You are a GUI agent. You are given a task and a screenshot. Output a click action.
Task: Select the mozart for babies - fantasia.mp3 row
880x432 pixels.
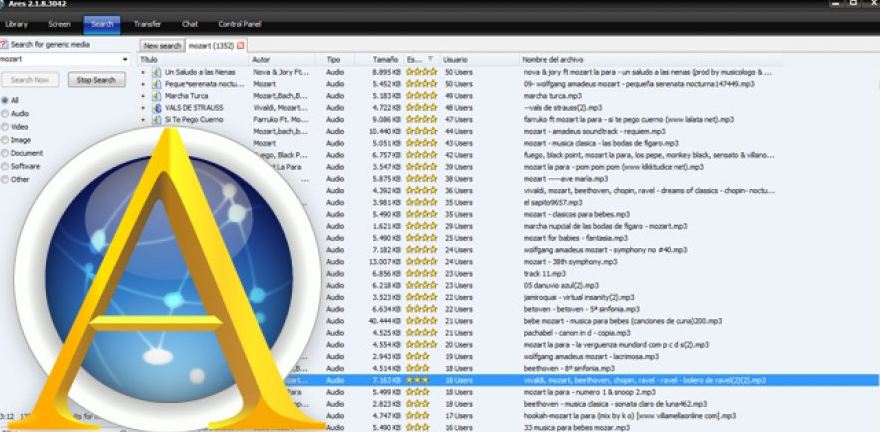coord(575,238)
